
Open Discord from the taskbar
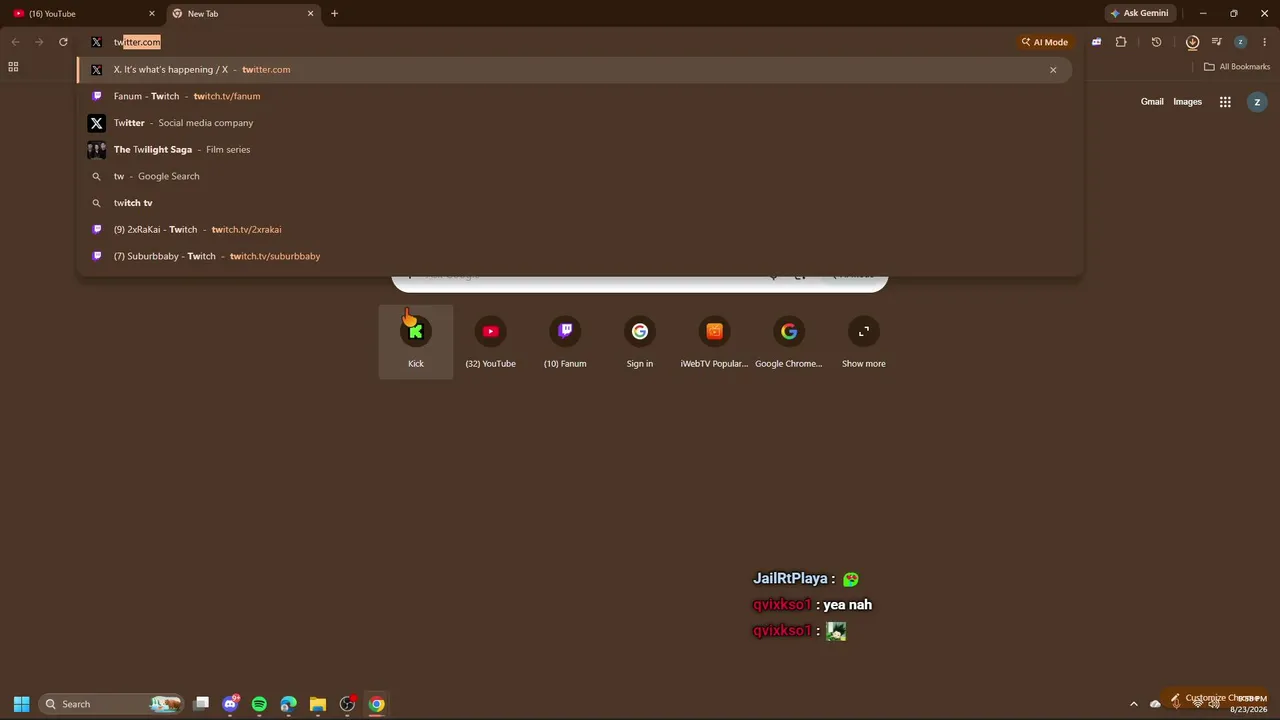coord(230,704)
